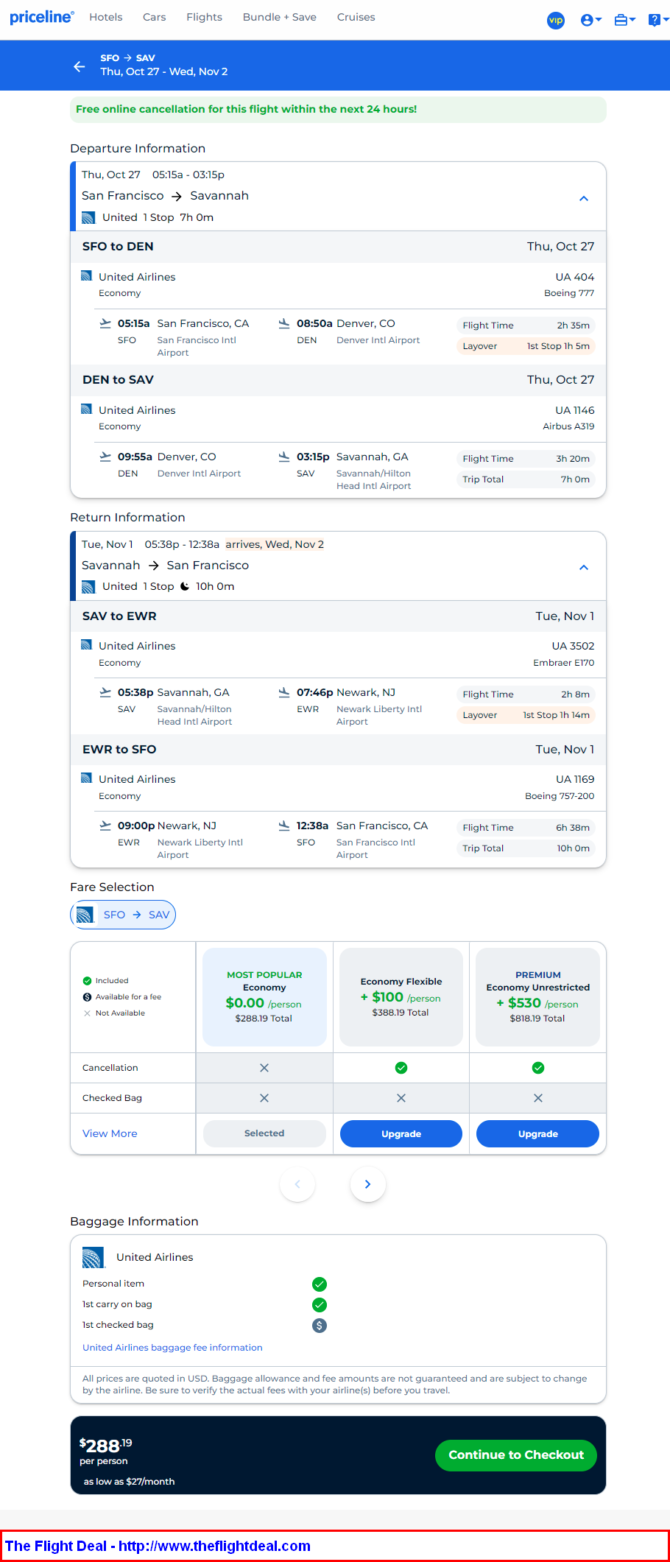Click the overnight moon icon on return summary
This screenshot has width=670, height=1562.
(185, 586)
